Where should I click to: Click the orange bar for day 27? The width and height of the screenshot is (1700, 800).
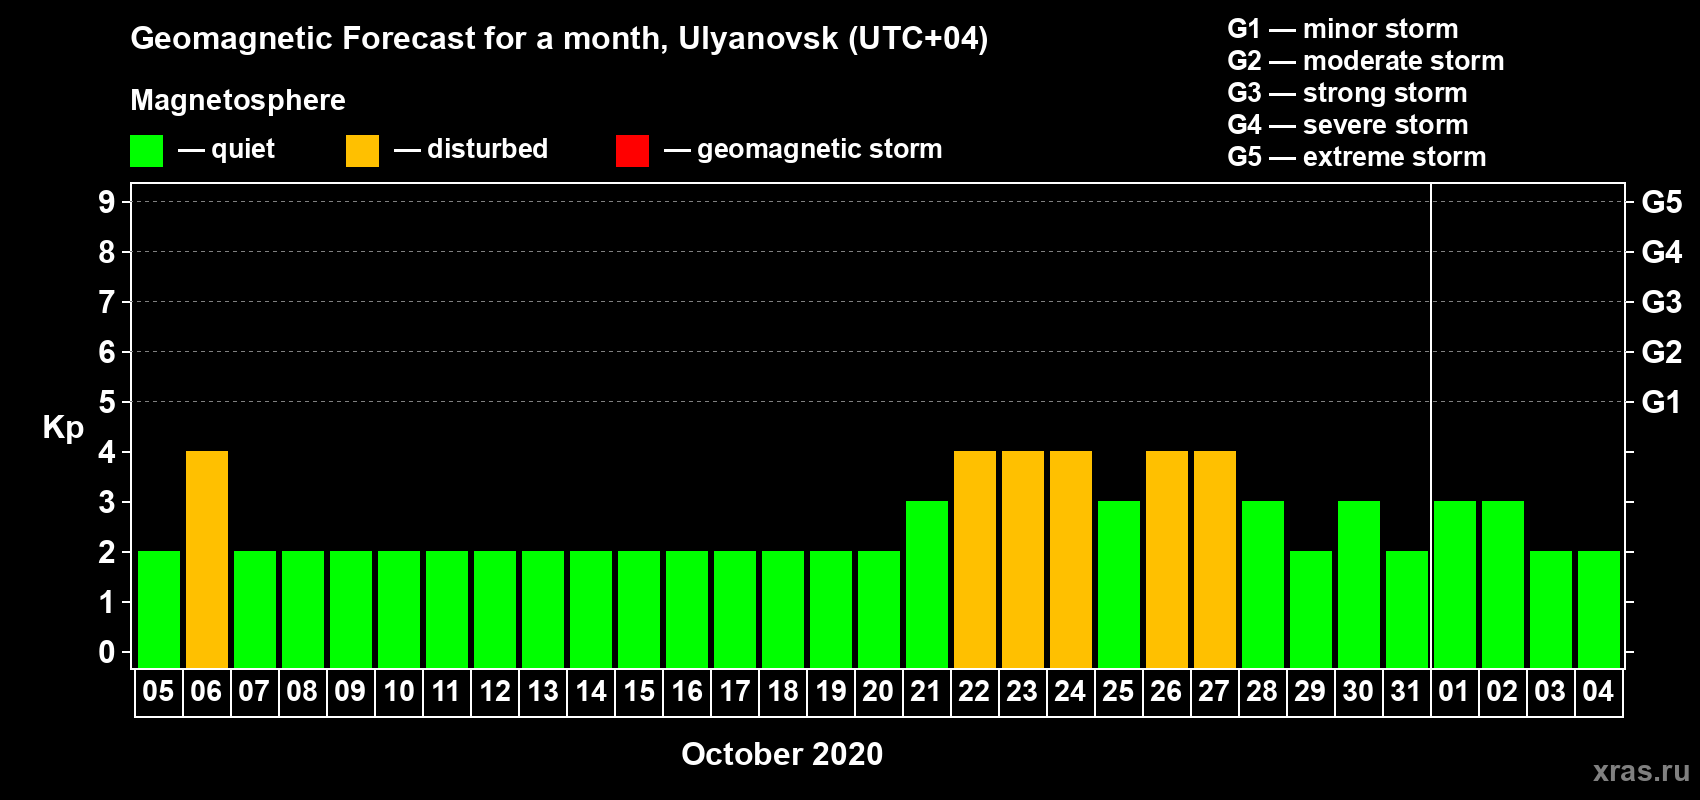pos(1215,559)
